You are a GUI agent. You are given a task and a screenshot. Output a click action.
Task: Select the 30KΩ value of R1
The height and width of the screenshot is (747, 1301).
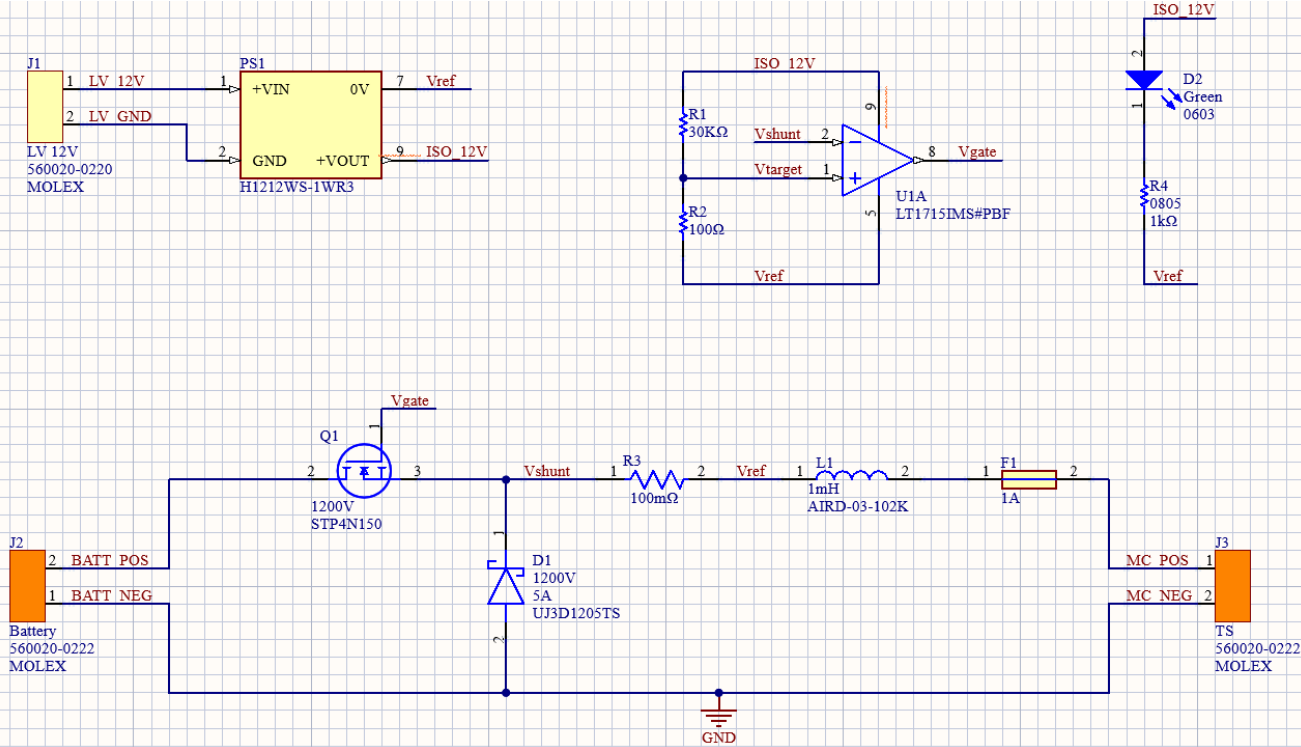(x=708, y=132)
